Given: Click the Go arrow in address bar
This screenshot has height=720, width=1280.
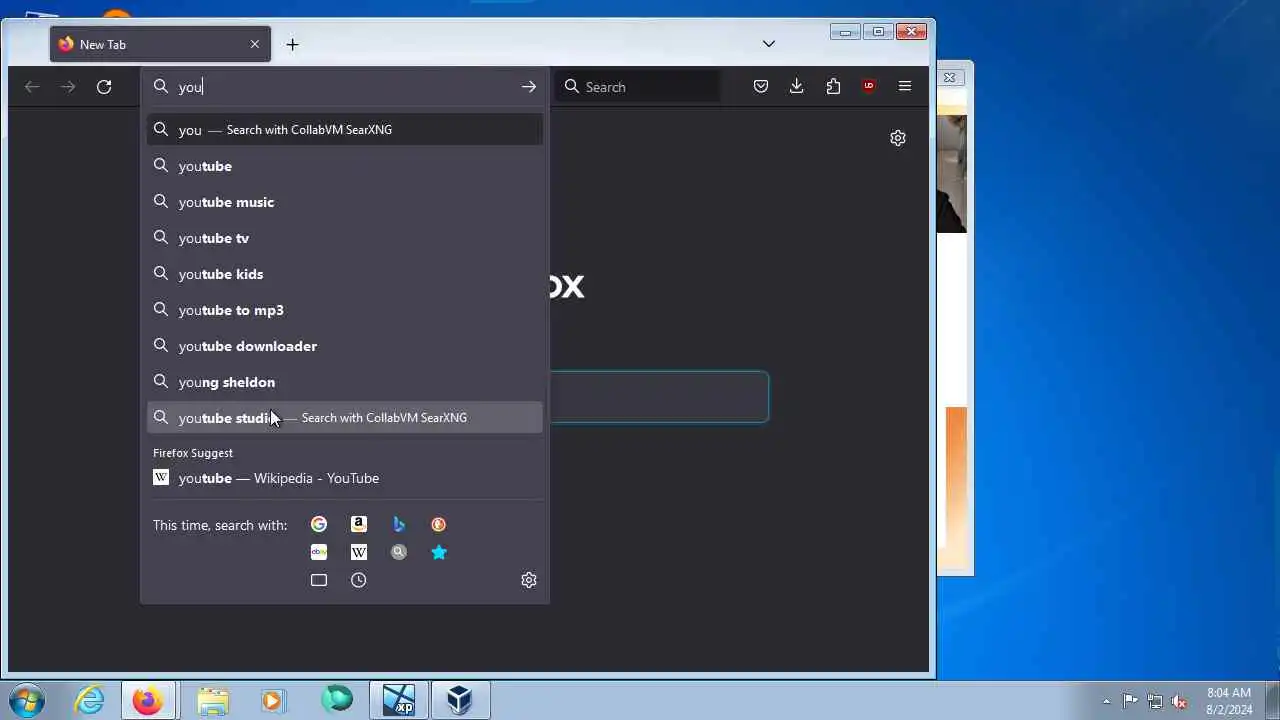Looking at the screenshot, I should (x=528, y=87).
